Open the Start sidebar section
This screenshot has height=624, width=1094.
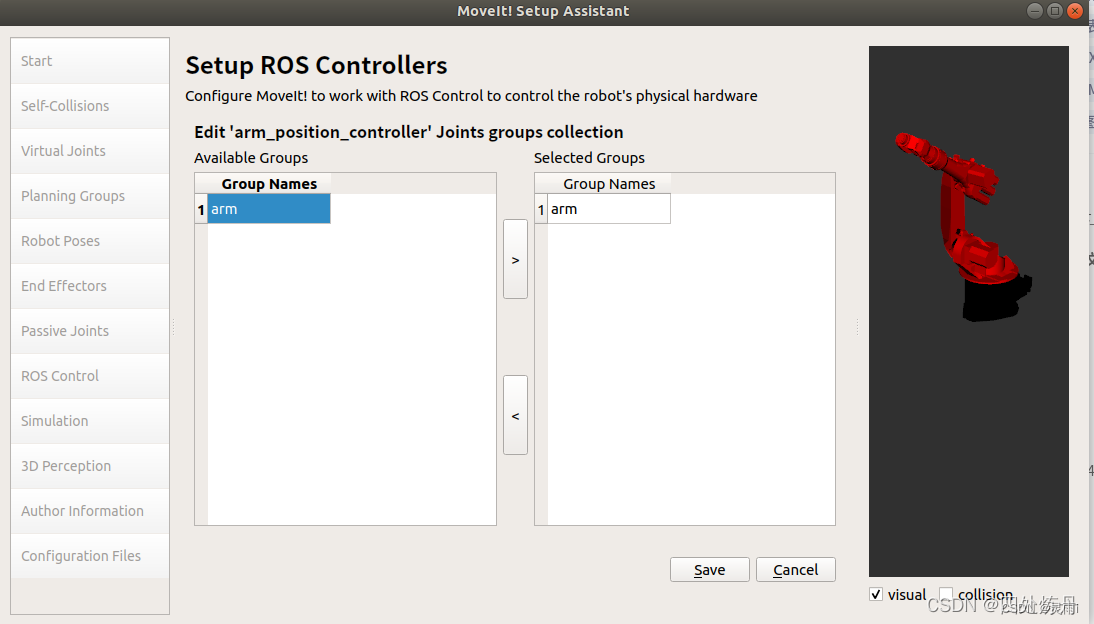(89, 60)
